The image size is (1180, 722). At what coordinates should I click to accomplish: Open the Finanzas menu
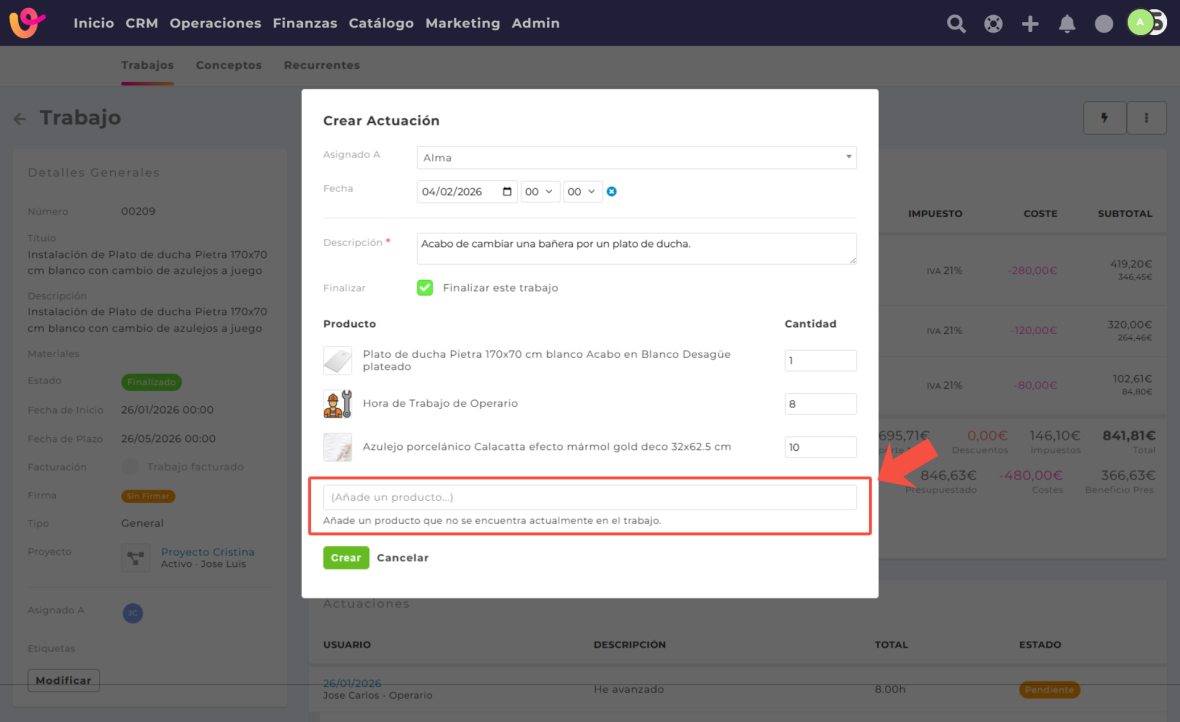click(x=305, y=23)
